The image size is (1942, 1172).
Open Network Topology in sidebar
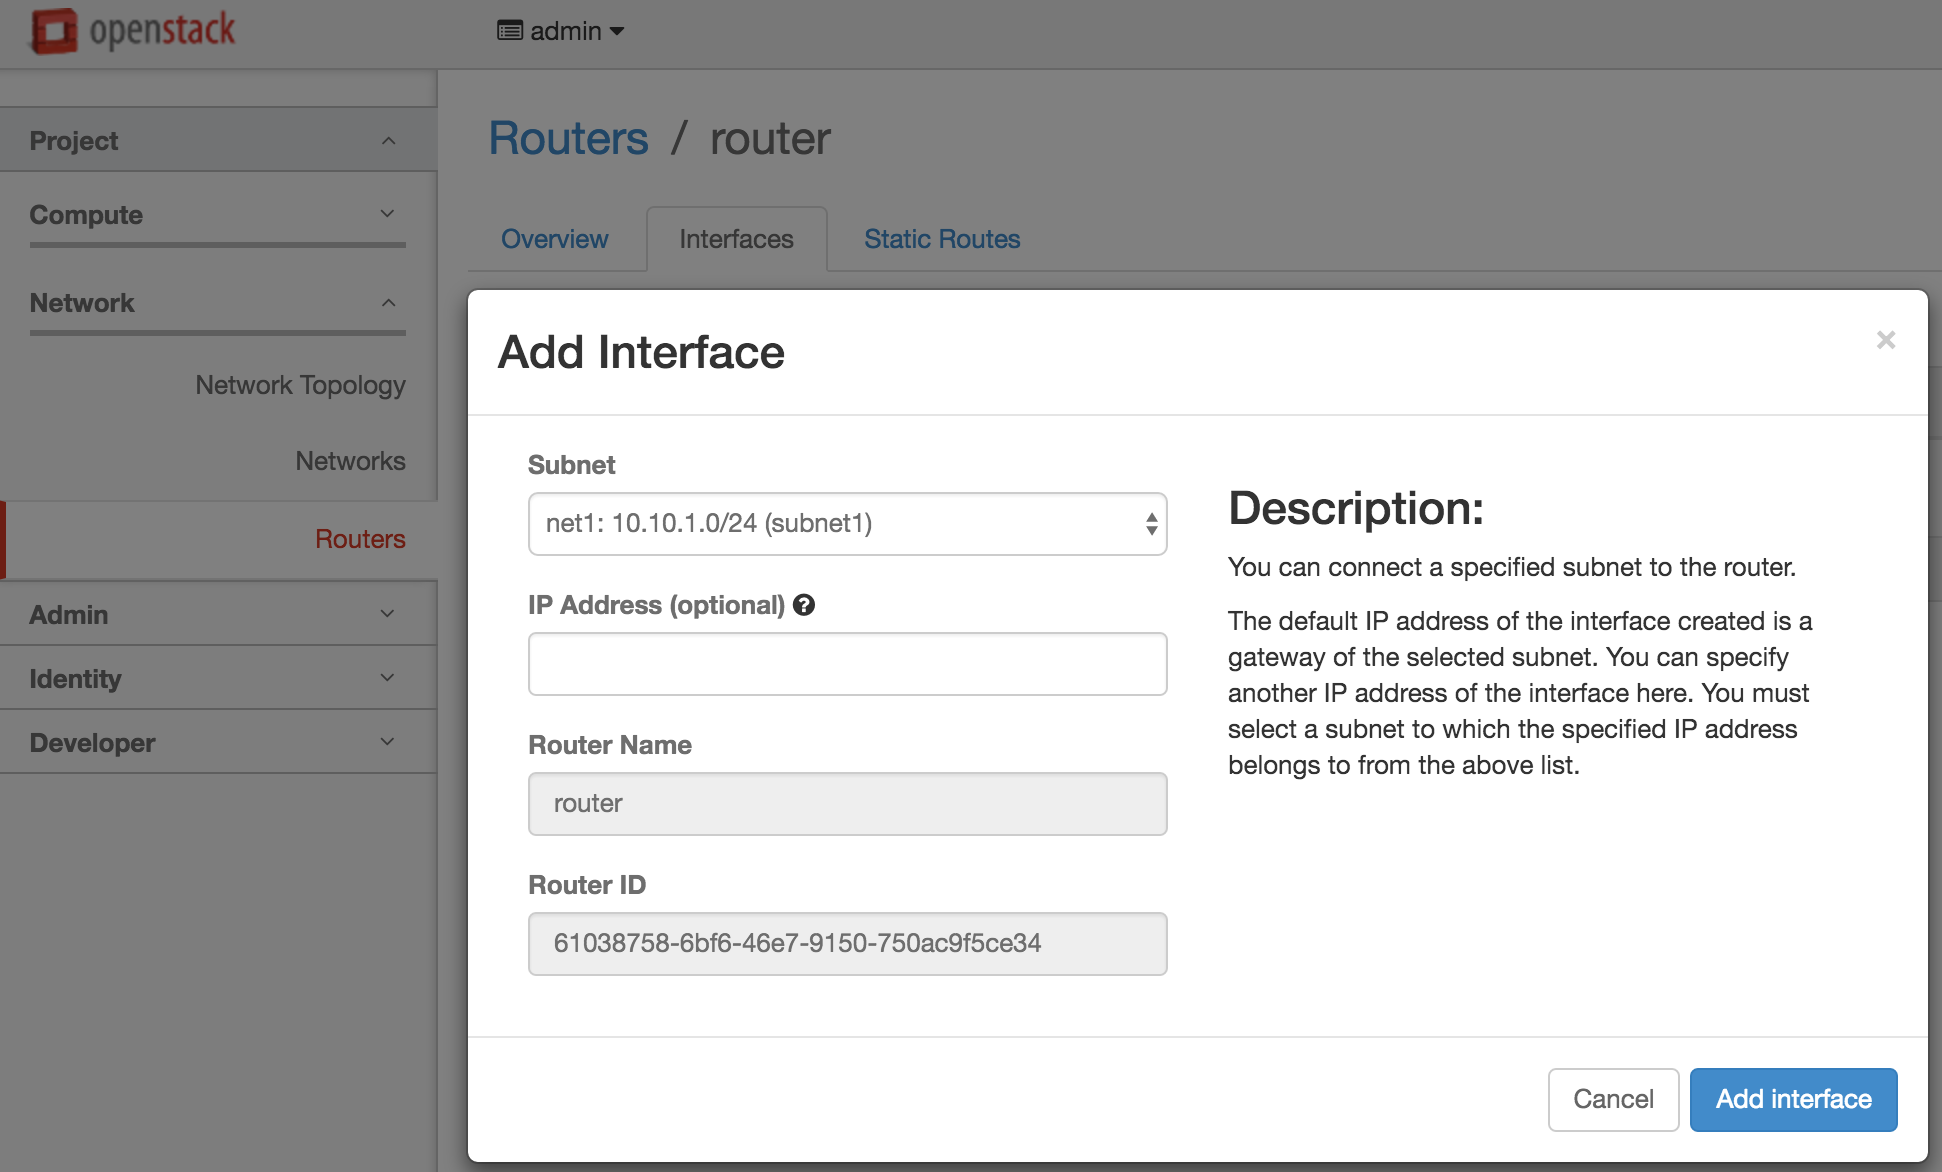click(x=300, y=385)
